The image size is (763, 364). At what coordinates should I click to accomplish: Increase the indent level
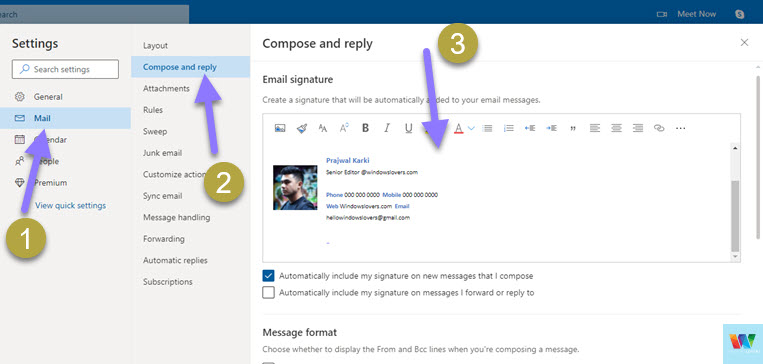point(551,128)
